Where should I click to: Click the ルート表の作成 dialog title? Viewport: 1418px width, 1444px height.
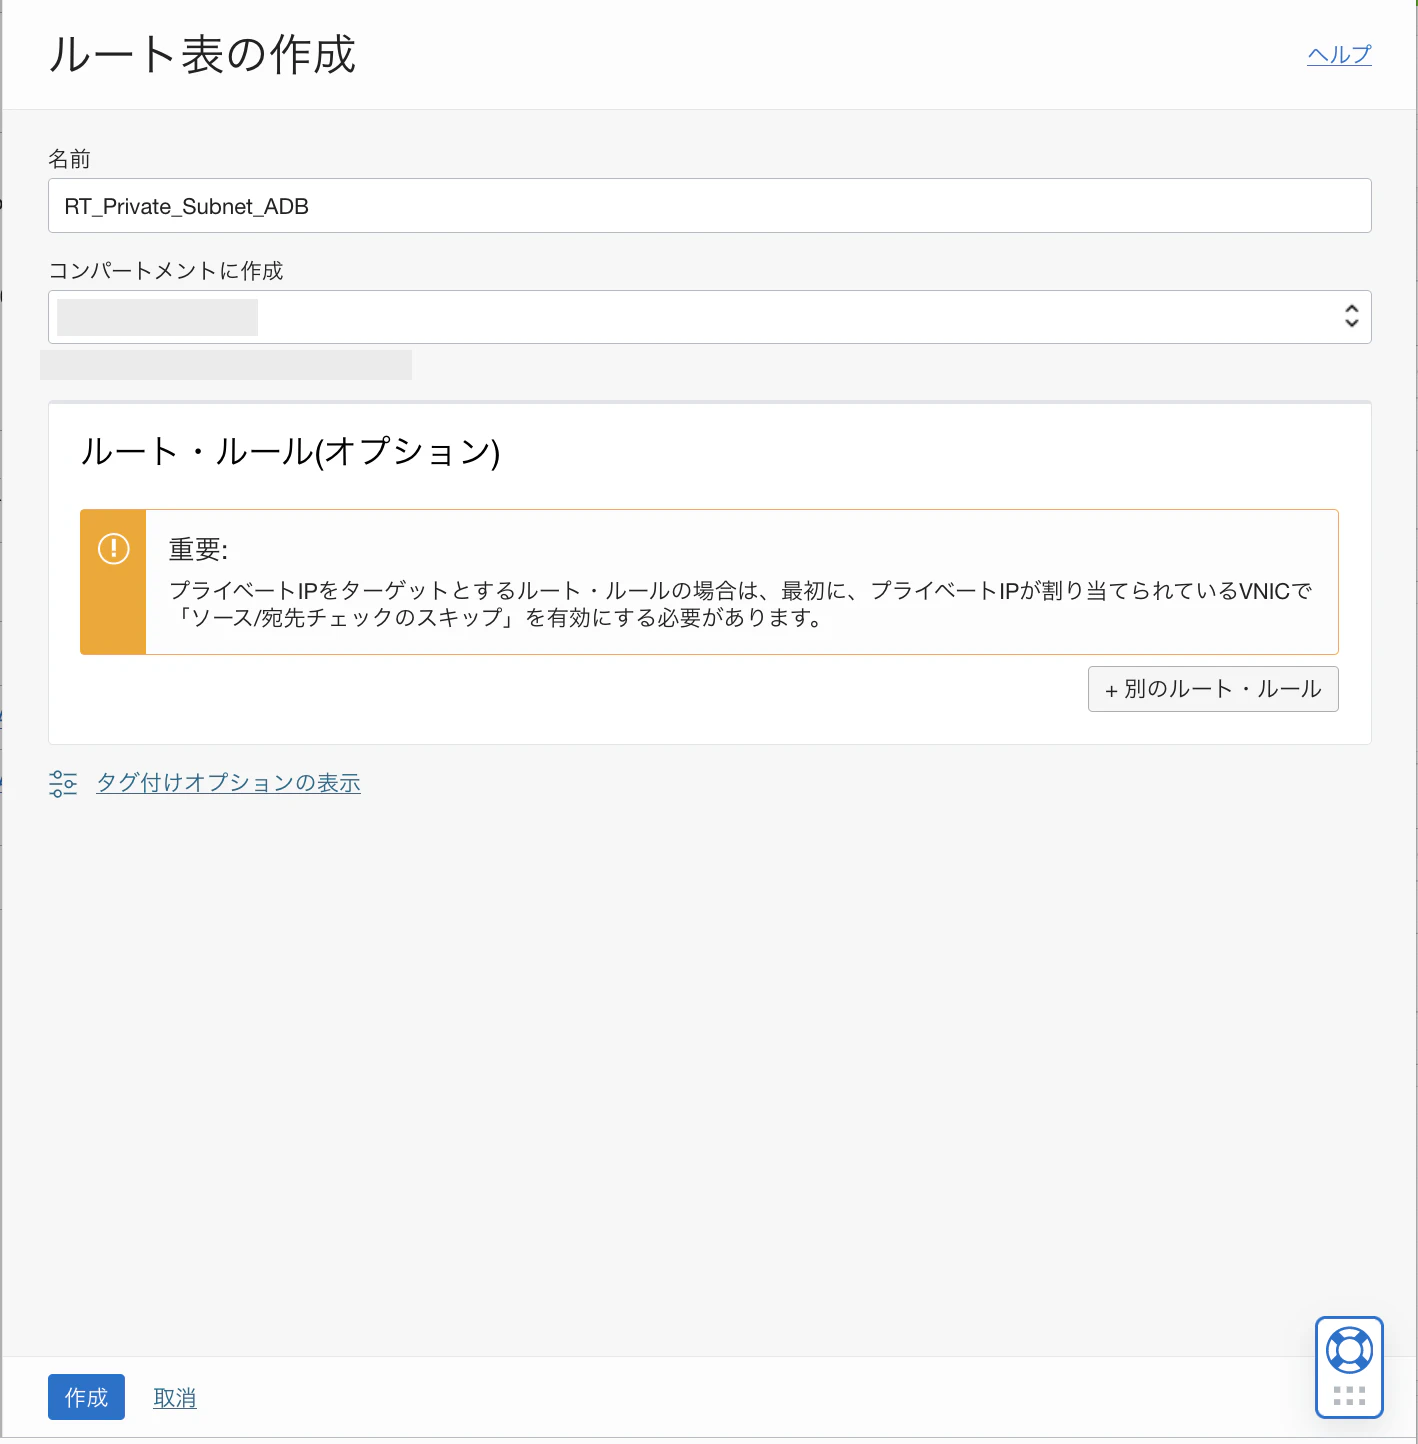tap(202, 54)
